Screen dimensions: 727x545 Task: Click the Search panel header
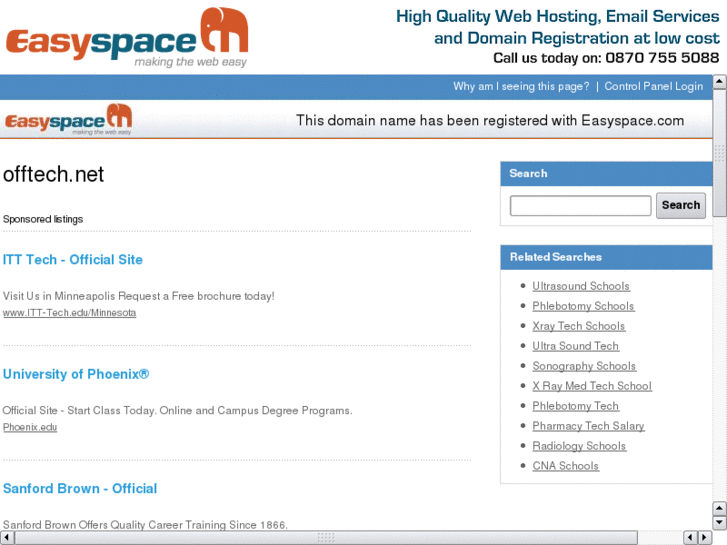[606, 174]
